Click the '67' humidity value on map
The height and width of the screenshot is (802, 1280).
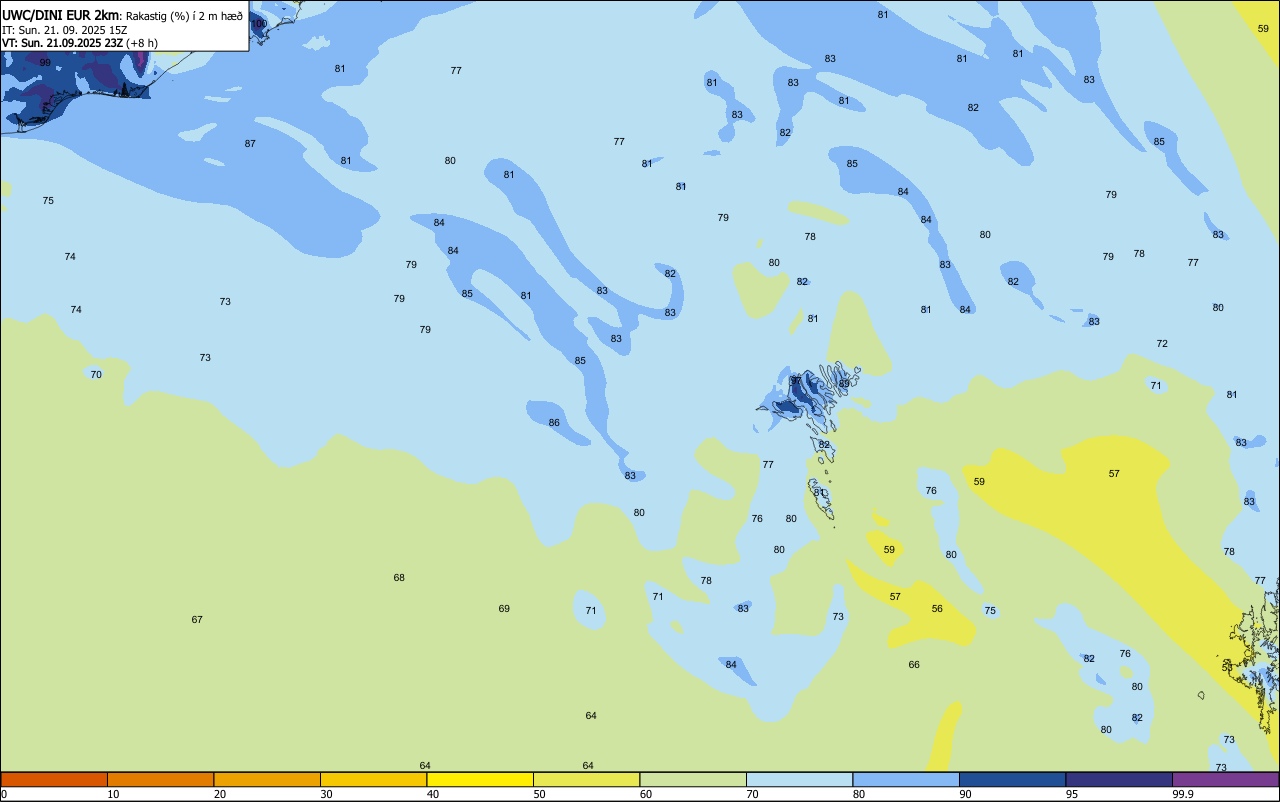197,620
